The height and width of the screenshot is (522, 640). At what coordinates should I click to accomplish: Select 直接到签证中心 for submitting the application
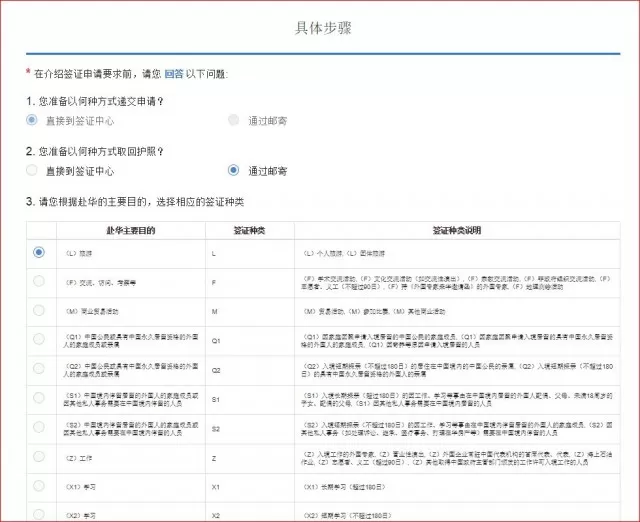31,120
